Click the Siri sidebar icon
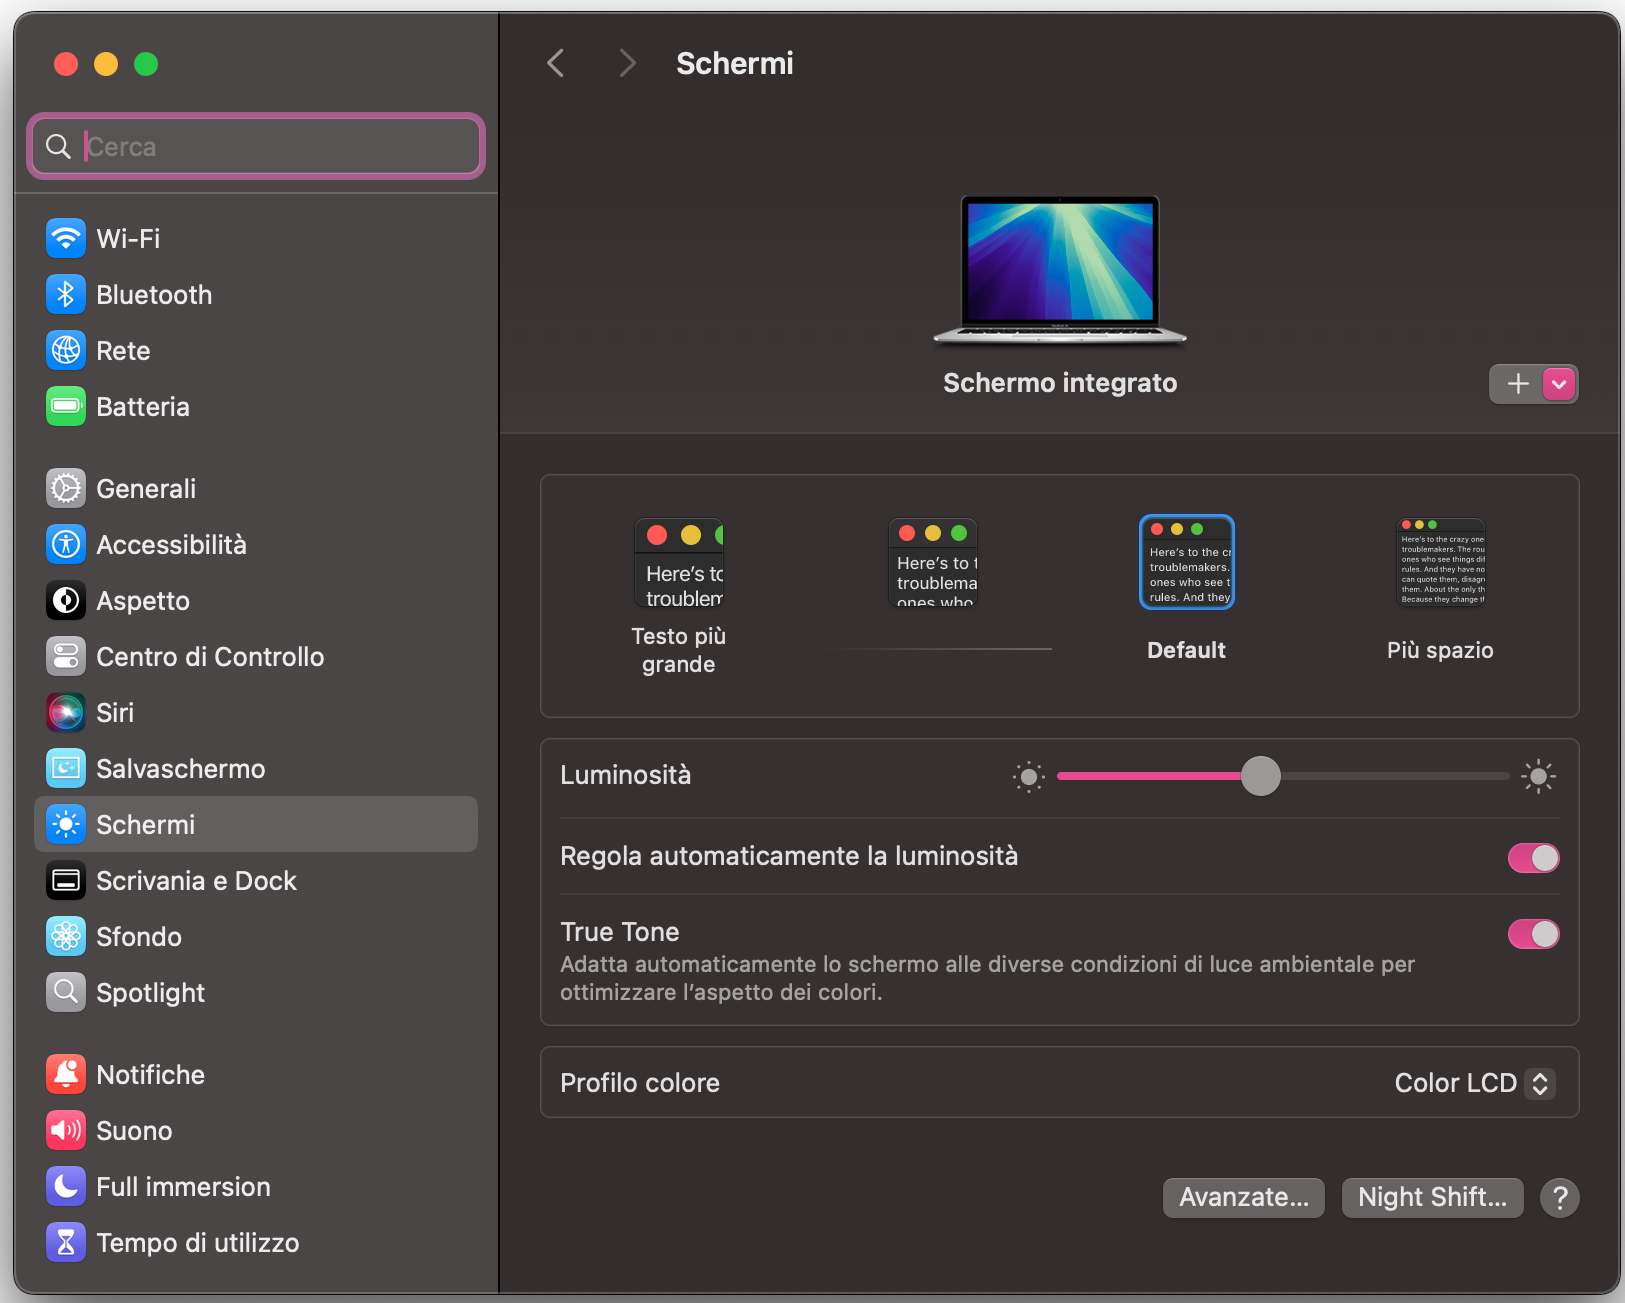Image resolution: width=1625 pixels, height=1303 pixels. coord(65,712)
